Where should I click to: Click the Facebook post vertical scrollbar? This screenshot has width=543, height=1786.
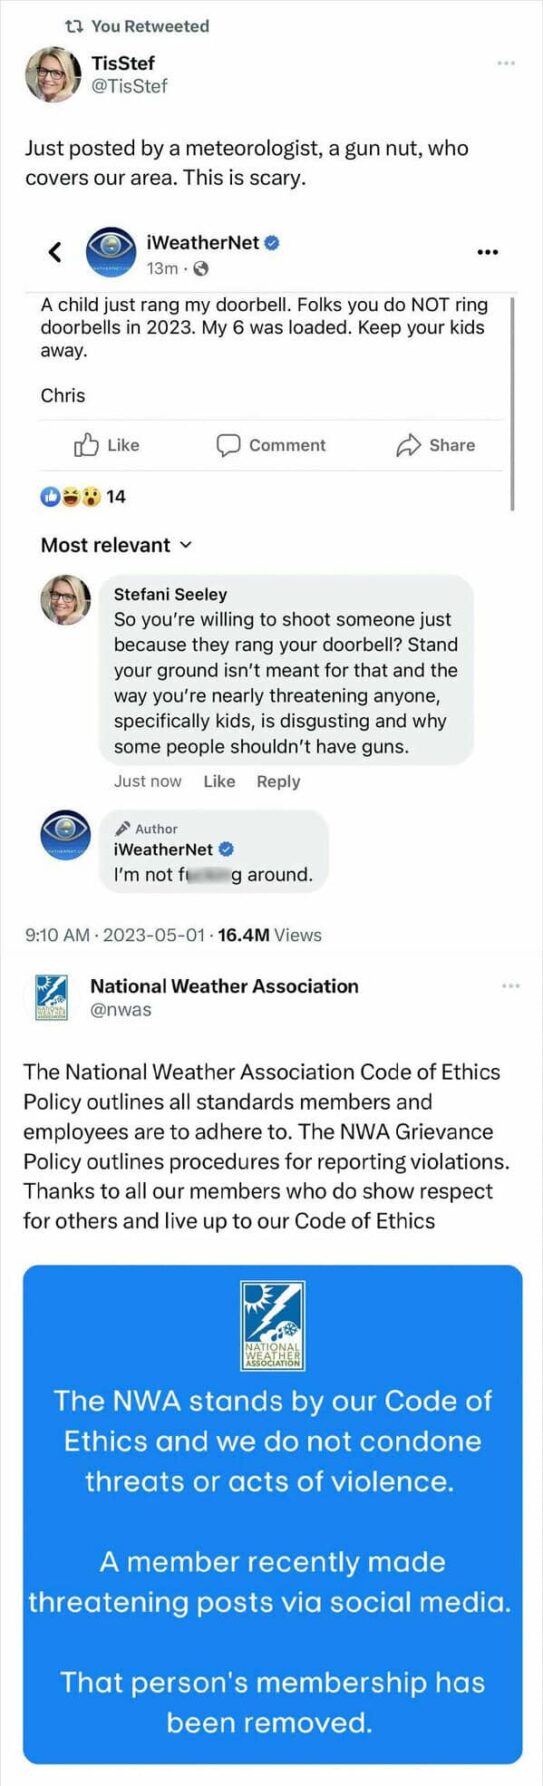point(513,403)
